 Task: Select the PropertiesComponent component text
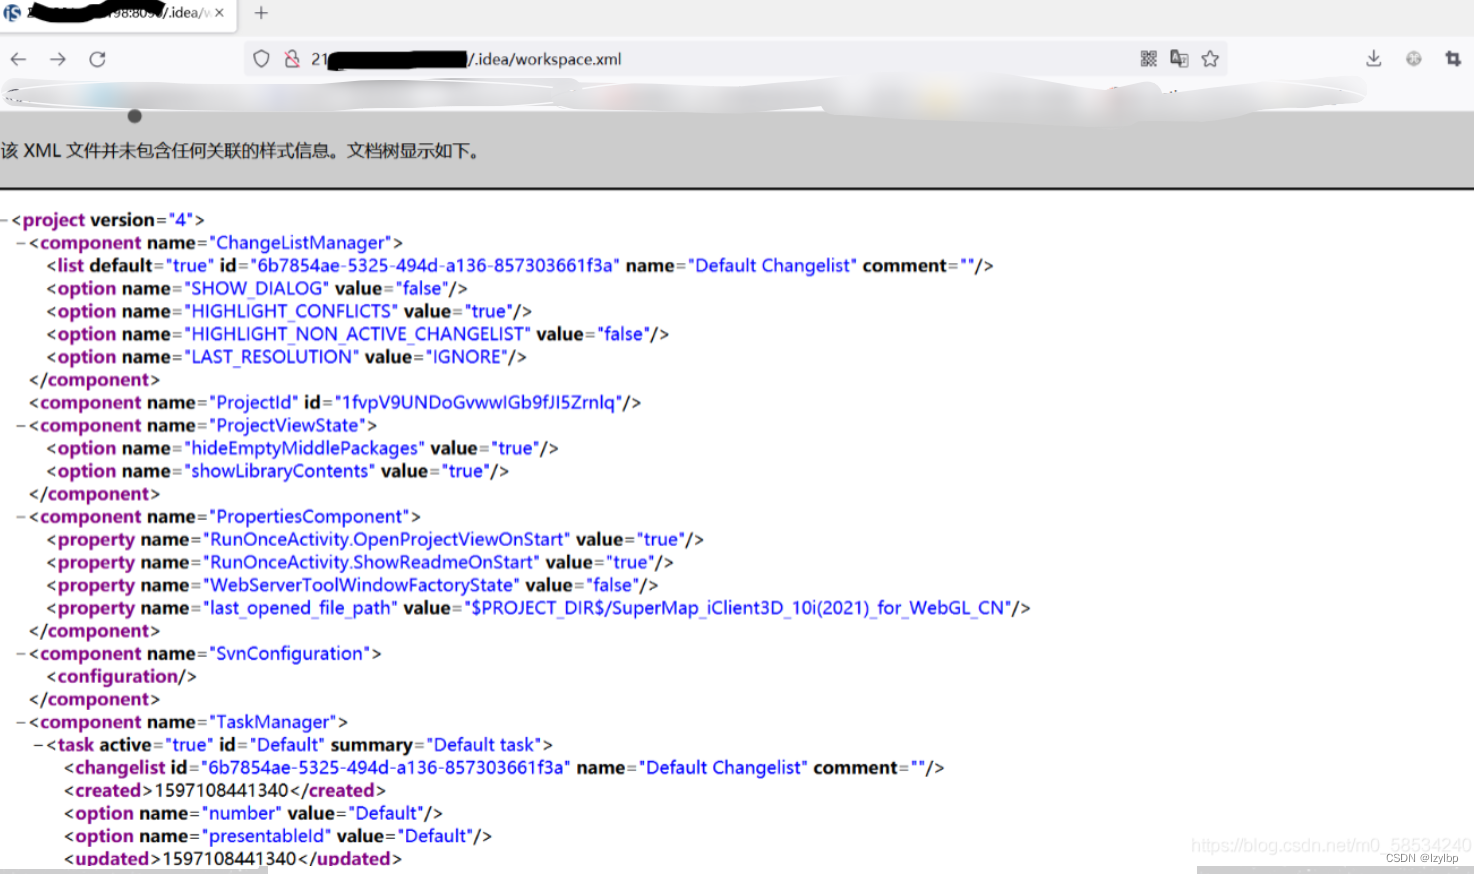point(310,516)
